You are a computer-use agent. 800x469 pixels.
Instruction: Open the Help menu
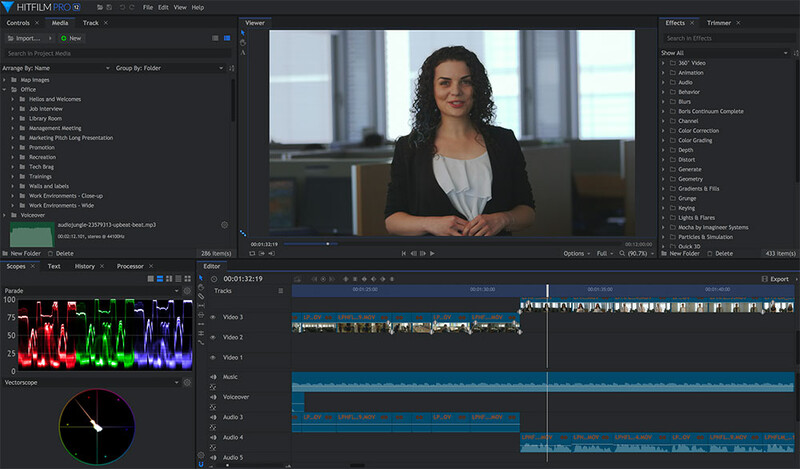click(197, 8)
